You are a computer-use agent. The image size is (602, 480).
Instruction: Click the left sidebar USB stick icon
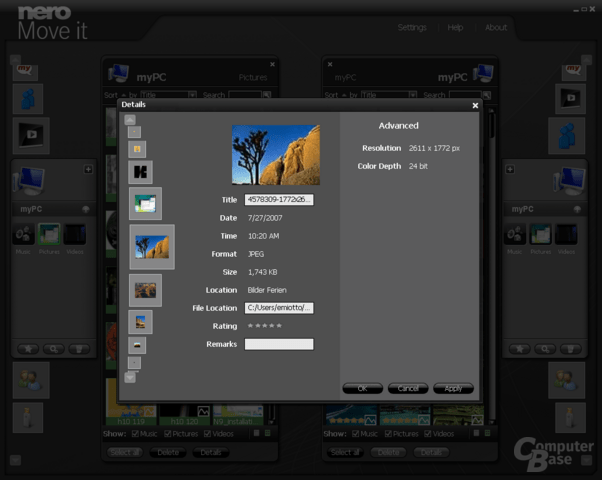[28, 418]
